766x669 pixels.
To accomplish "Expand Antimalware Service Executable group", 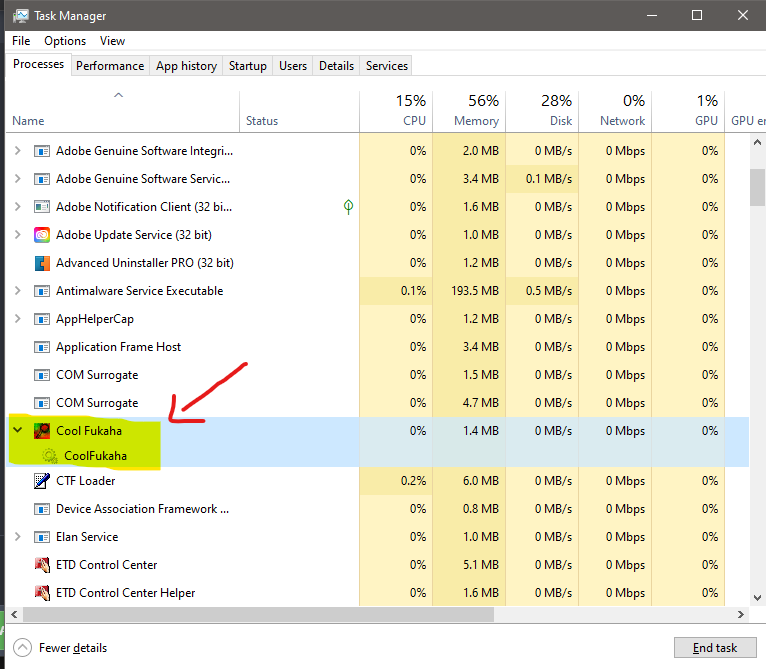I will pos(18,291).
